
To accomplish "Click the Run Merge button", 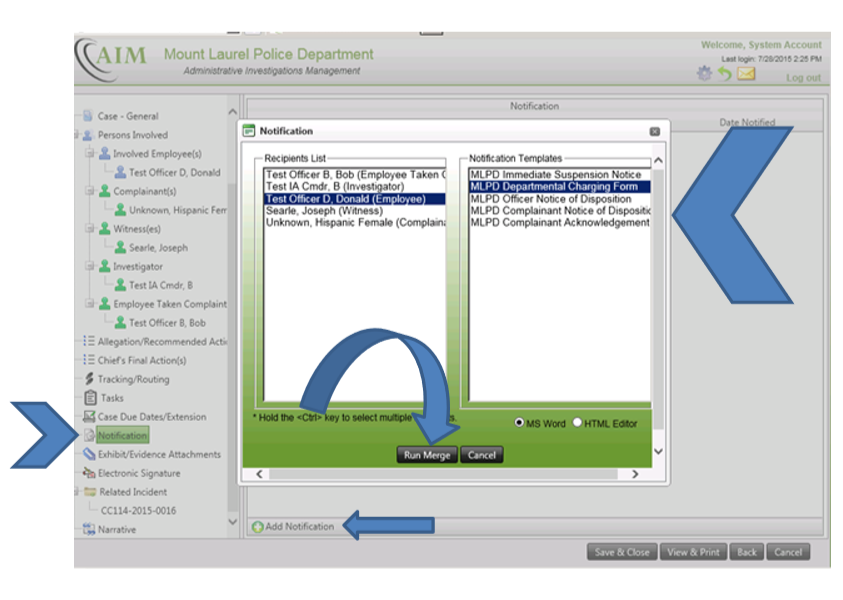I will 427,455.
